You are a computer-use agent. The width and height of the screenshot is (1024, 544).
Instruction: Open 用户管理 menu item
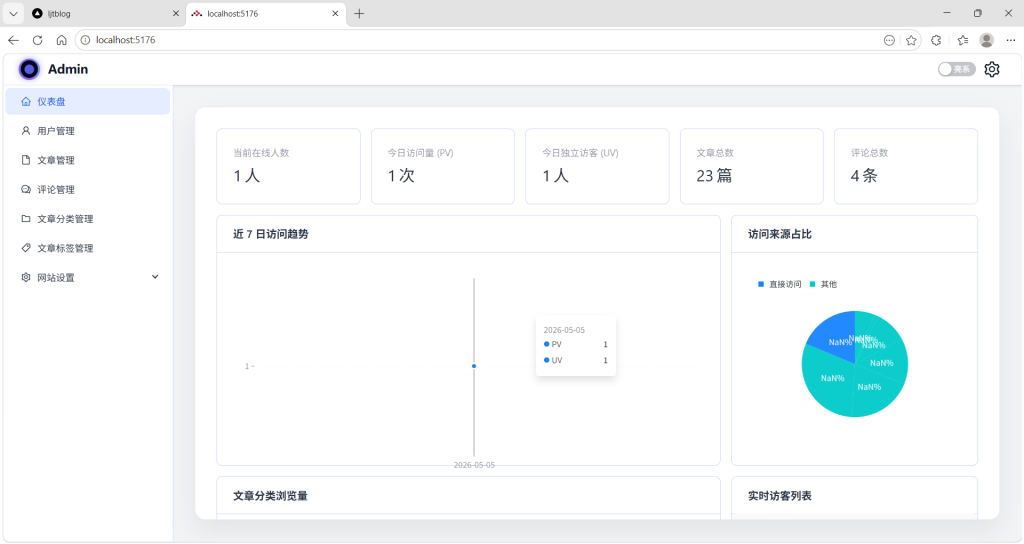88,131
